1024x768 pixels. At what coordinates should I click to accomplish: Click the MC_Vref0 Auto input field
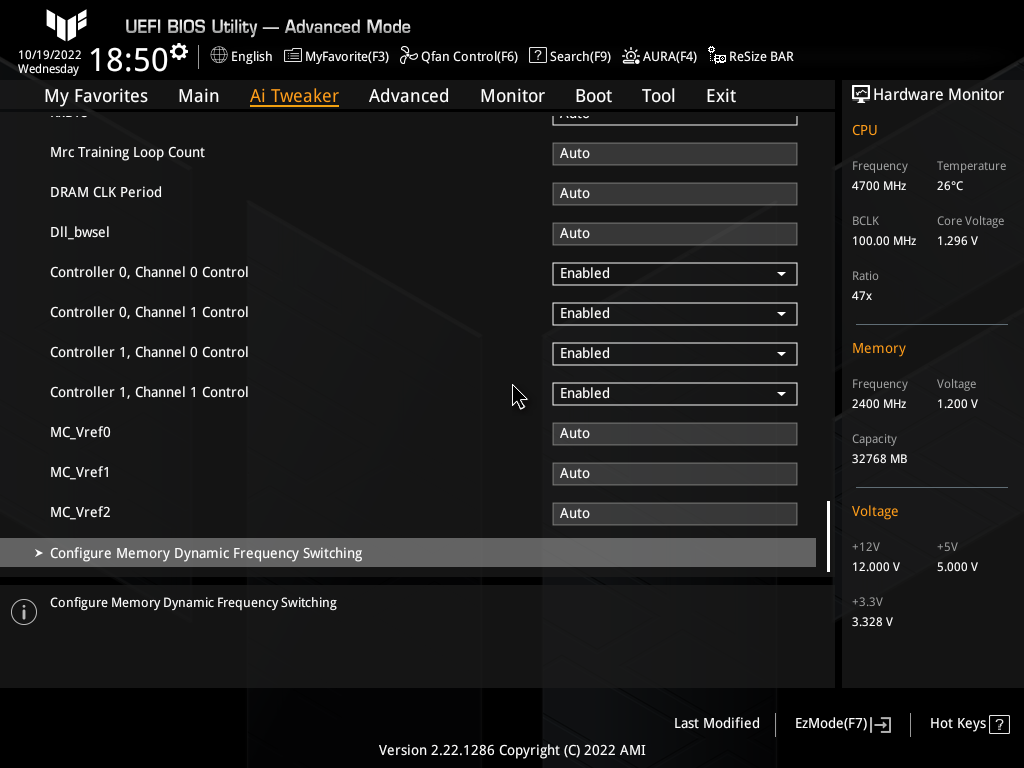click(674, 433)
